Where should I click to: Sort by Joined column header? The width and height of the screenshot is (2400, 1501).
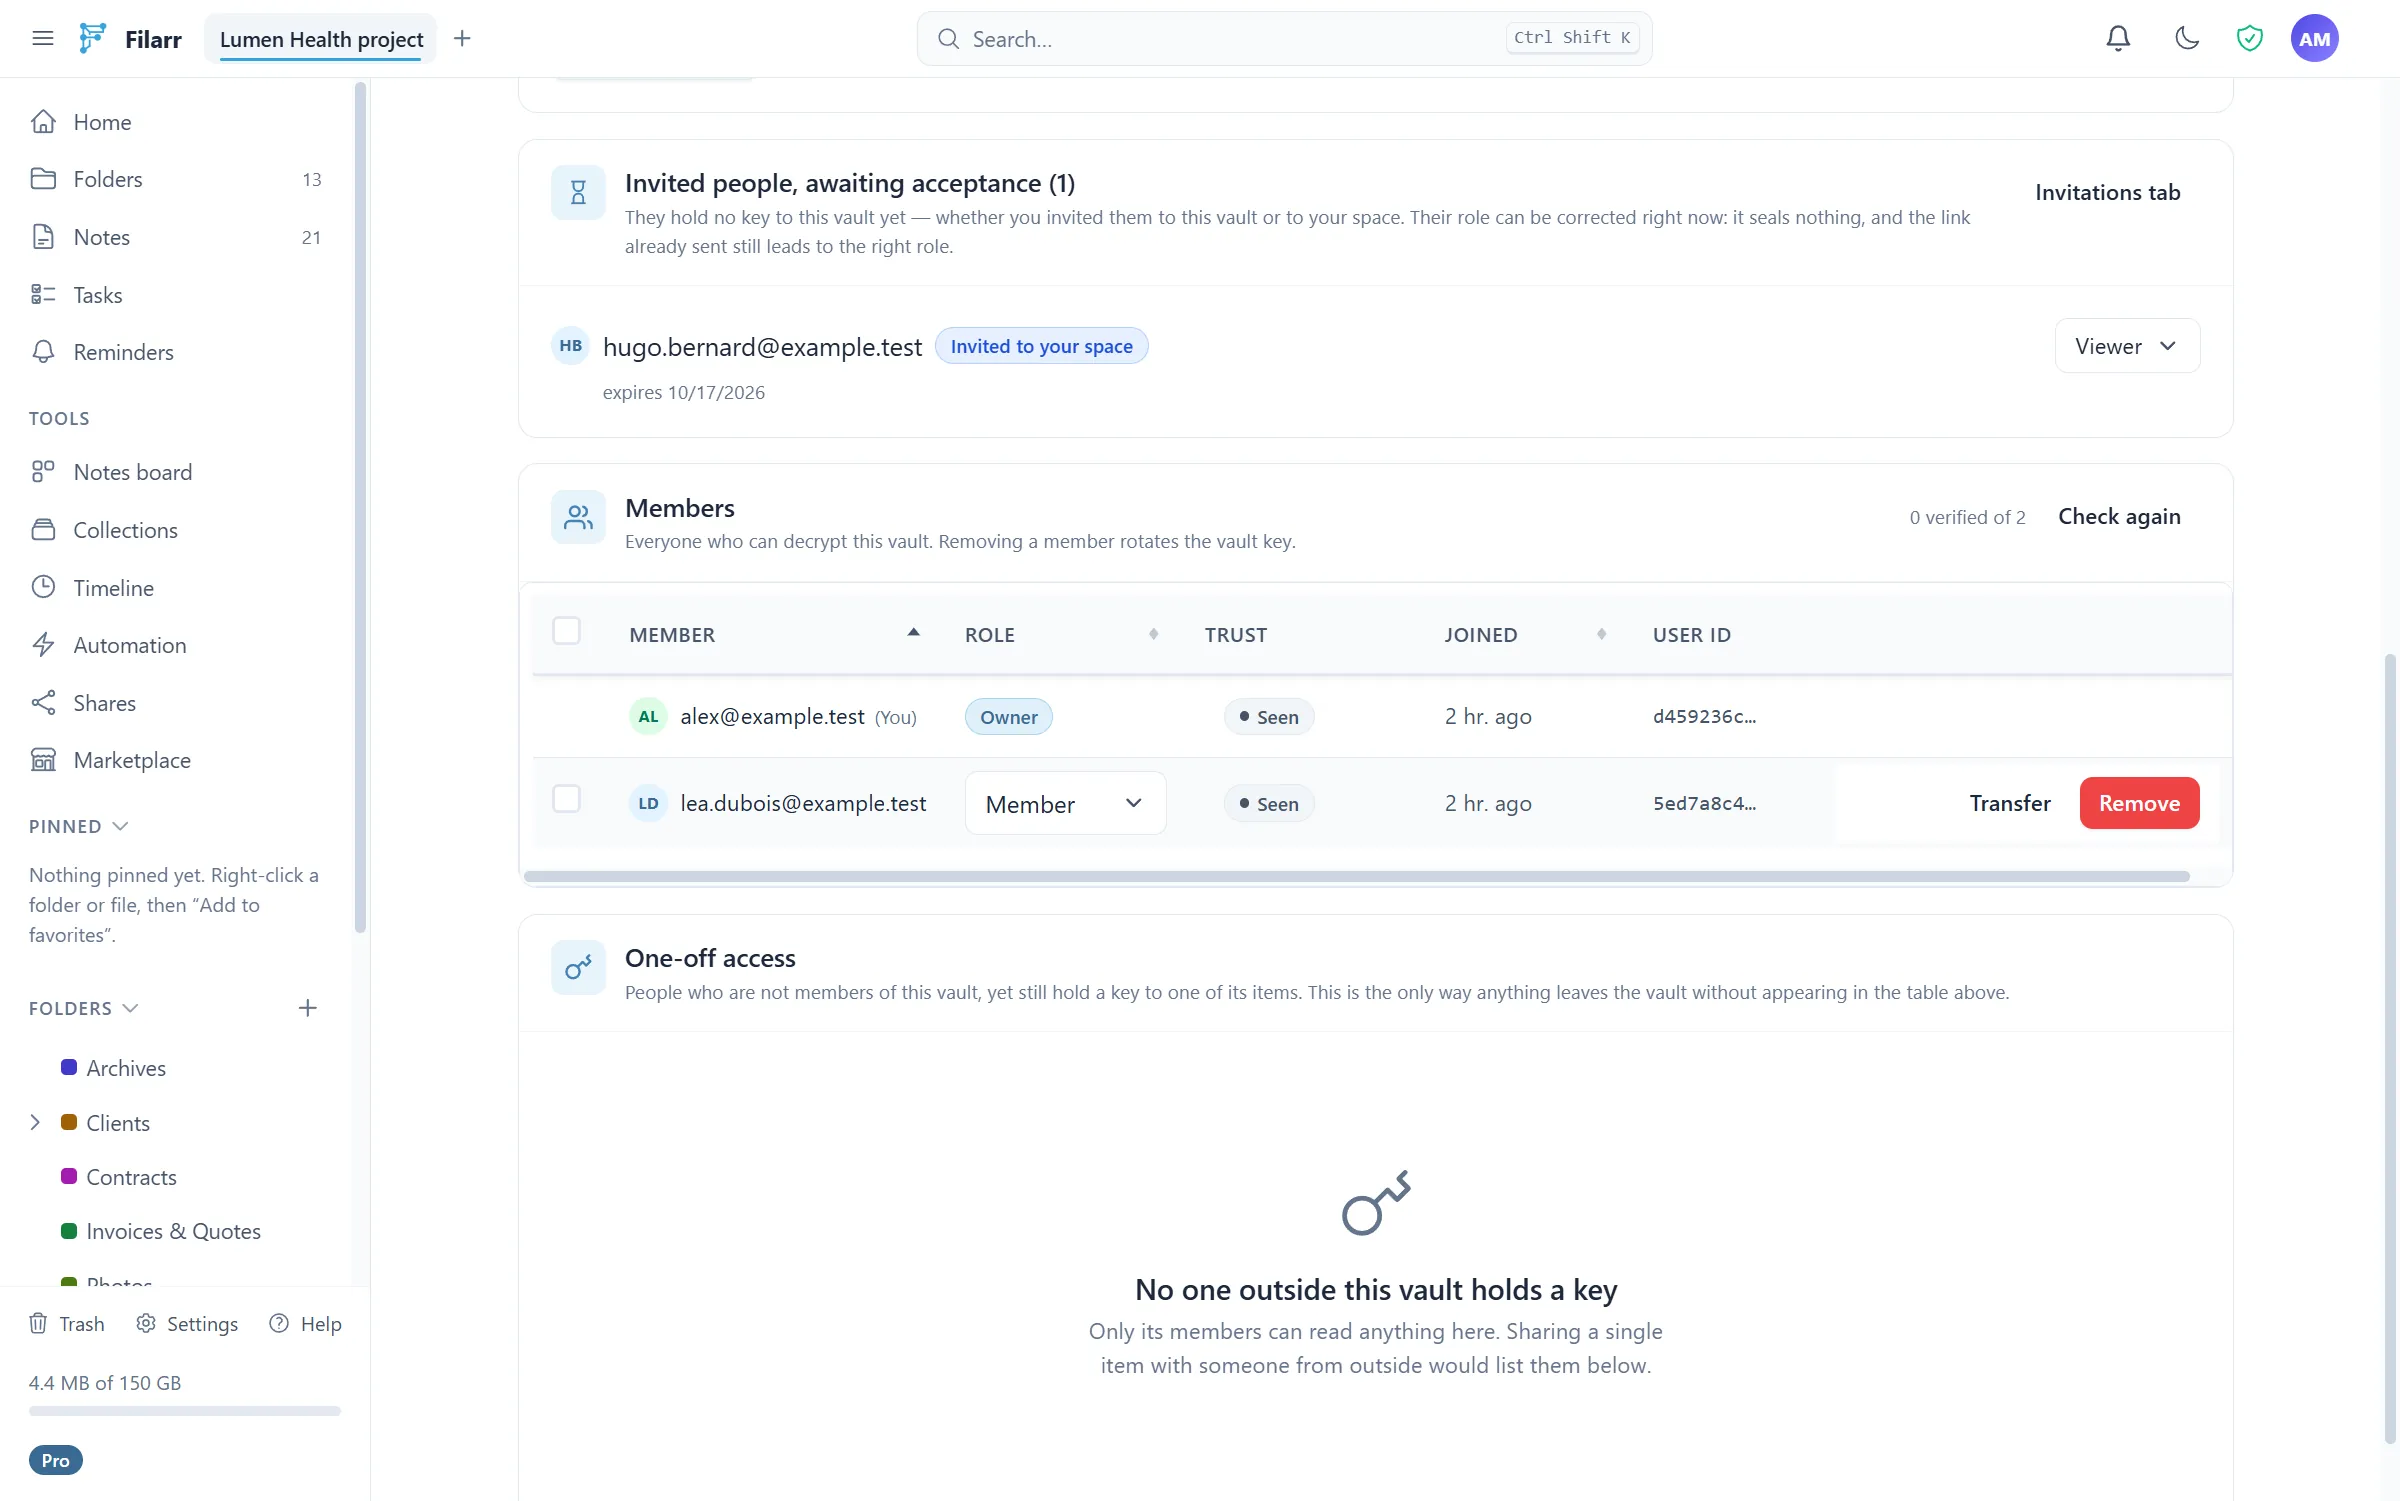pyautogui.click(x=1526, y=634)
